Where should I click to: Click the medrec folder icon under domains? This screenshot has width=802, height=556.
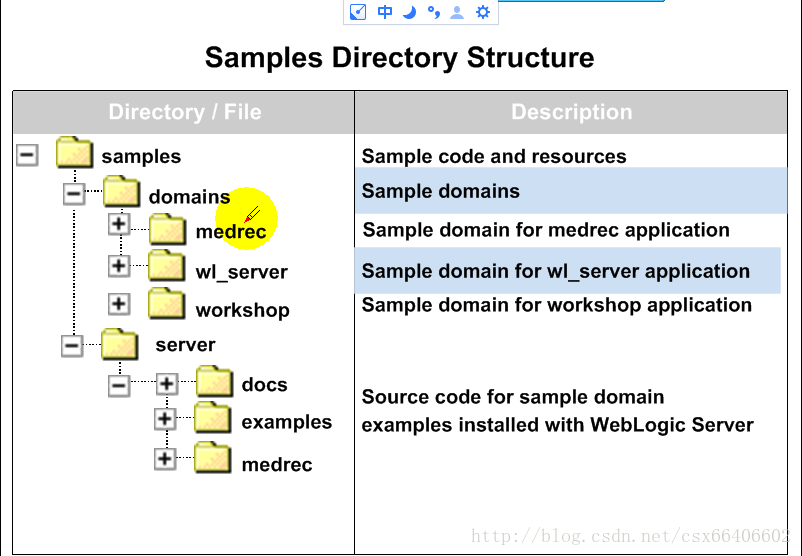[x=167, y=229]
